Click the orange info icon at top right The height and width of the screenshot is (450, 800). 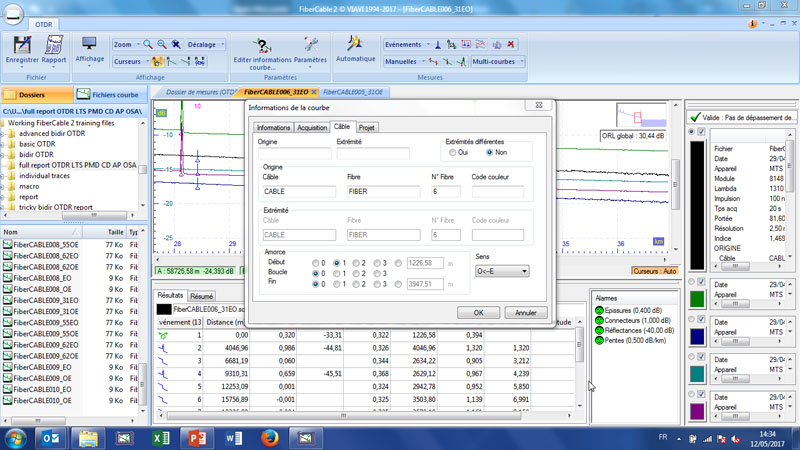pyautogui.click(x=753, y=23)
